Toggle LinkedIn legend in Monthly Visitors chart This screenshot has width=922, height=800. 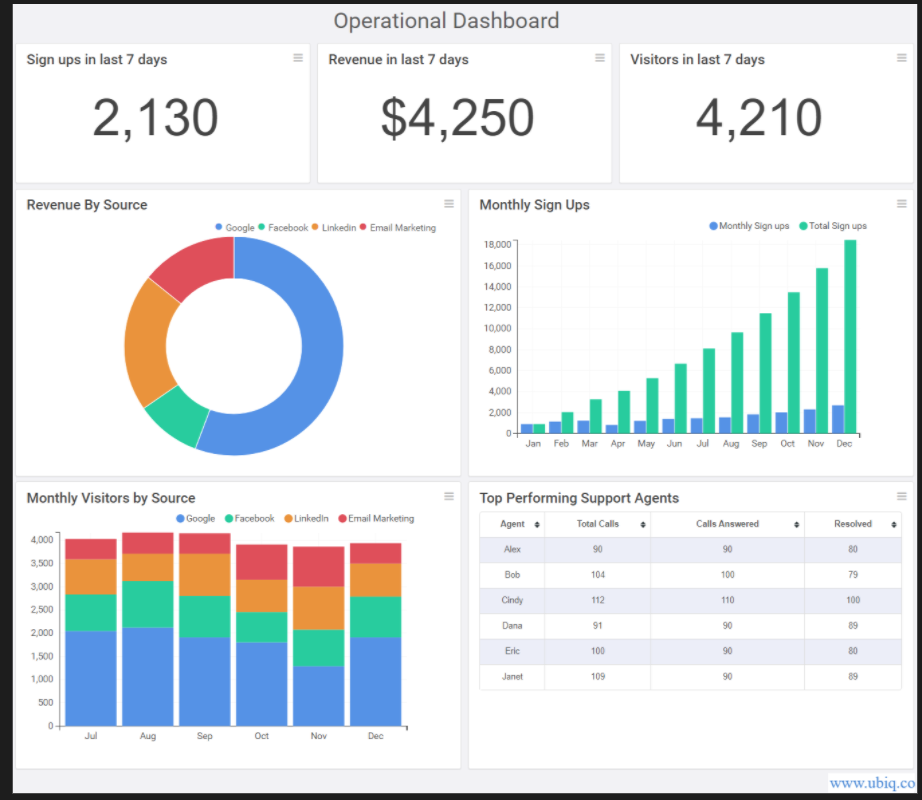(306, 518)
